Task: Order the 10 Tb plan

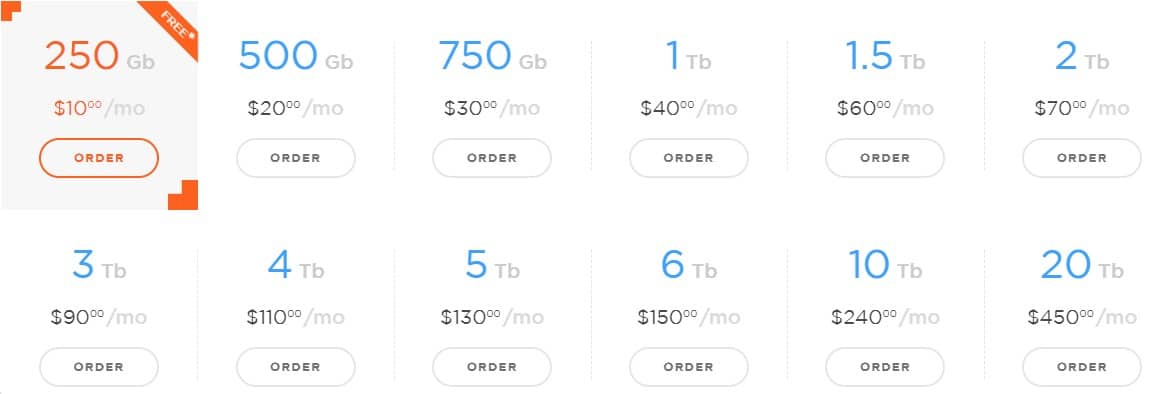Action: [x=885, y=367]
